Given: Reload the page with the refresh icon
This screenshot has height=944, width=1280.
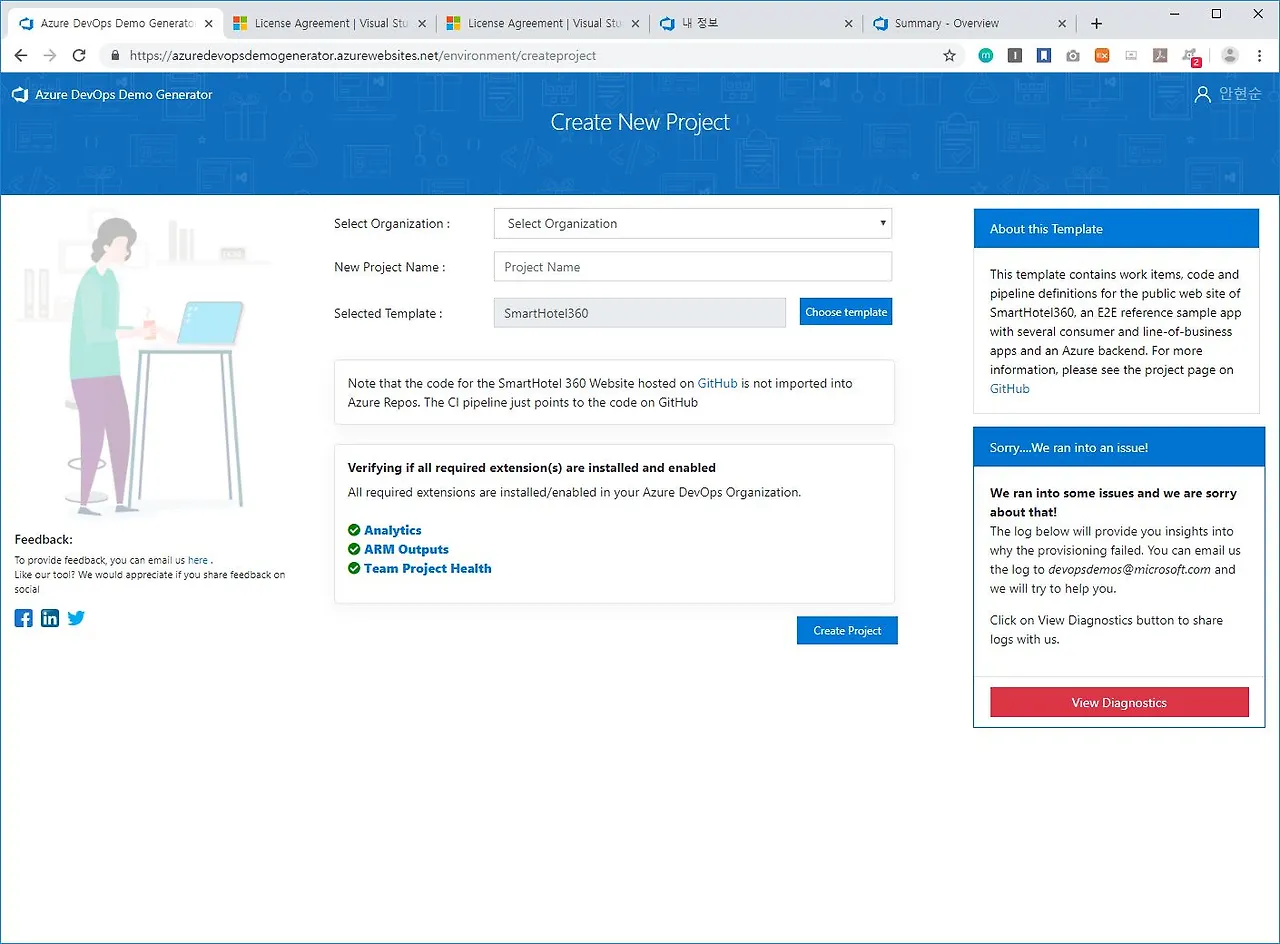Looking at the screenshot, I should (x=79, y=56).
